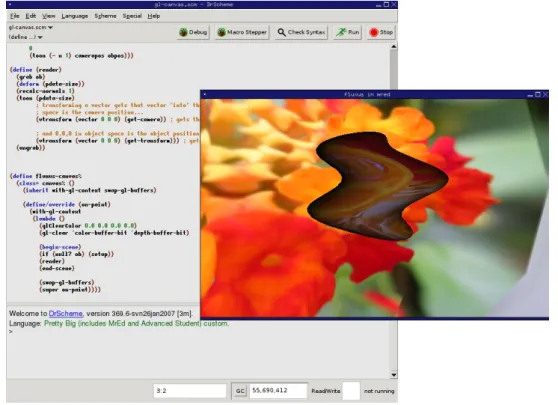
Task: Follow the DrScheme link in interactions
Action: 65,314
